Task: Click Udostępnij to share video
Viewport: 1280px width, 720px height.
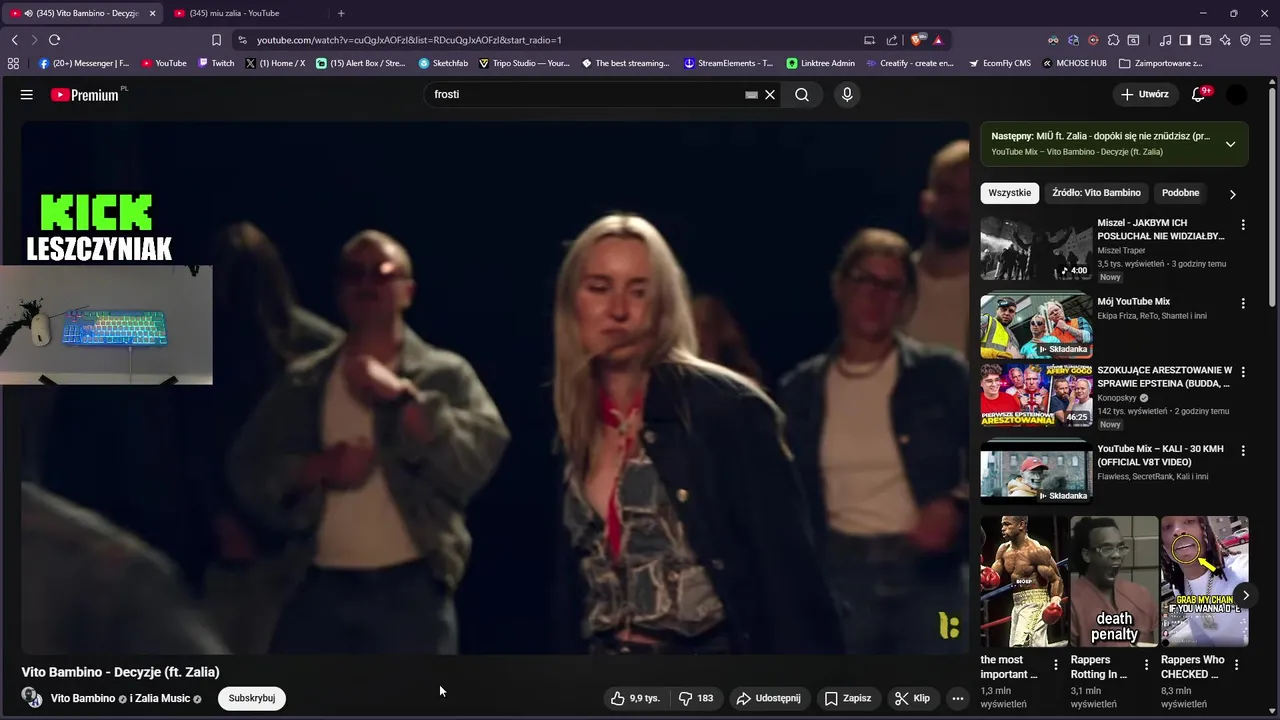Action: 768,698
